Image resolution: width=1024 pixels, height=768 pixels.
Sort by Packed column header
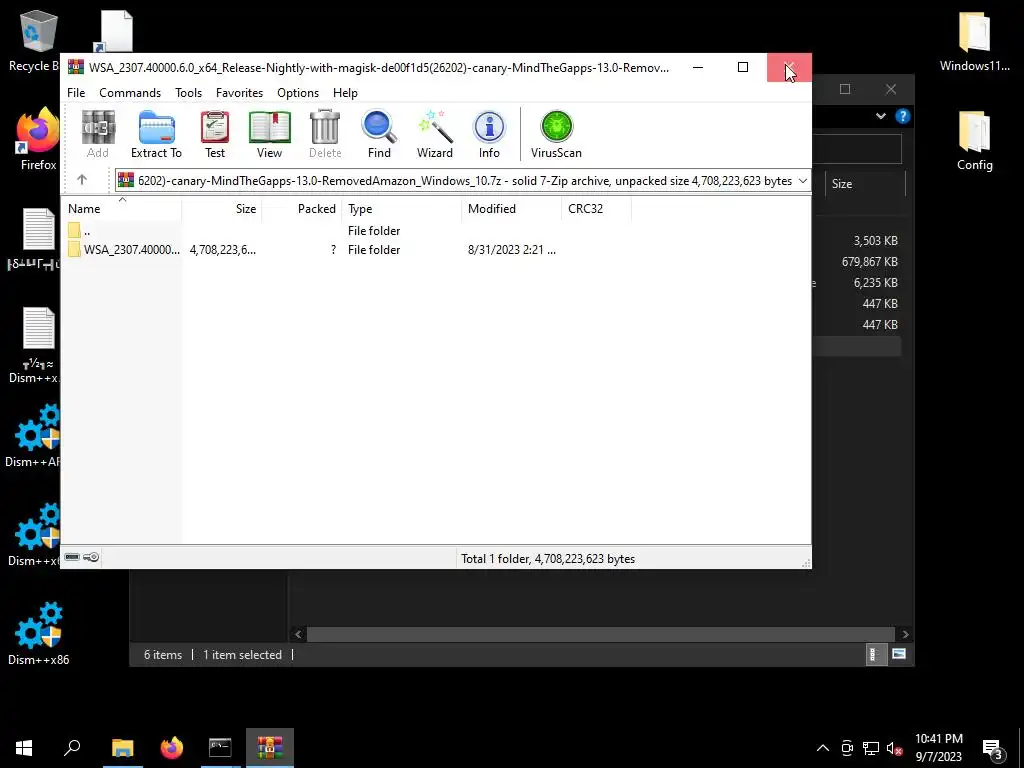[302, 209]
